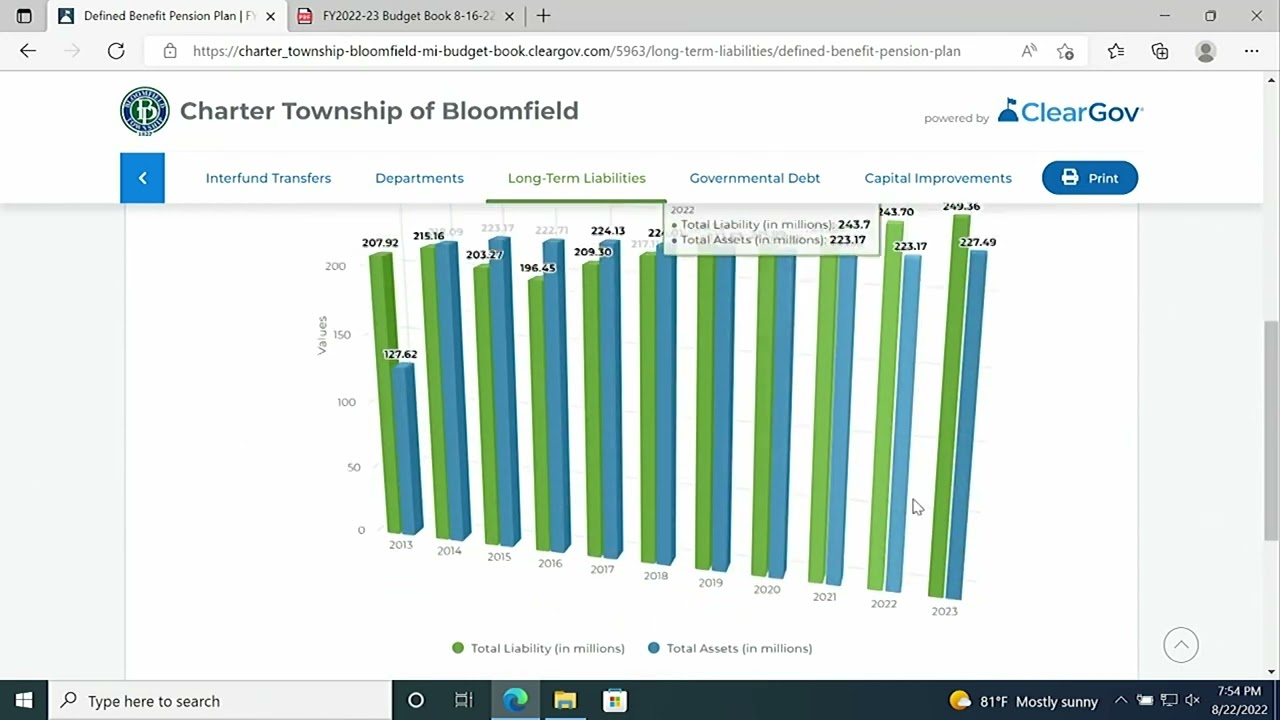Click the 2013 blue assets bar
This screenshot has height=720, width=1280.
(x=407, y=447)
